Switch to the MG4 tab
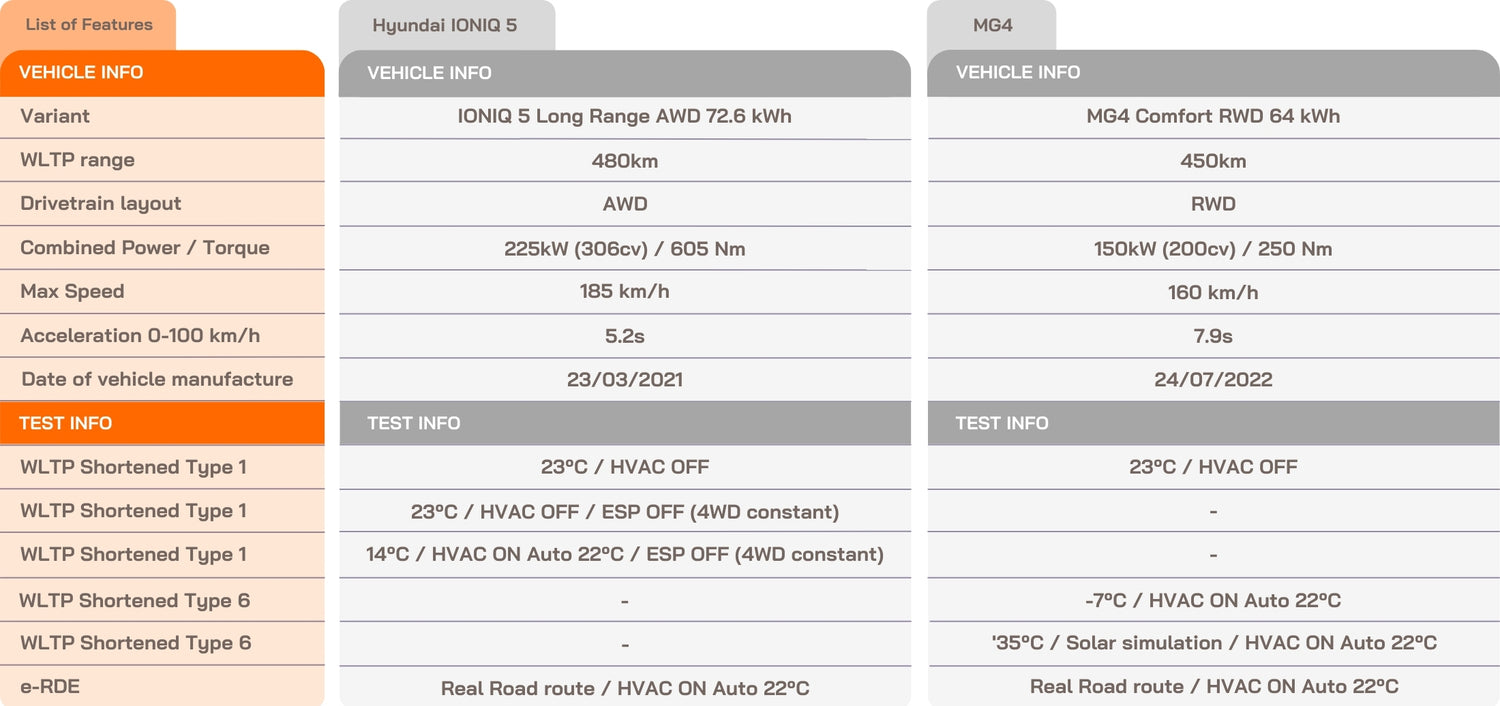Viewport: 1500px width, 706px height. point(992,26)
